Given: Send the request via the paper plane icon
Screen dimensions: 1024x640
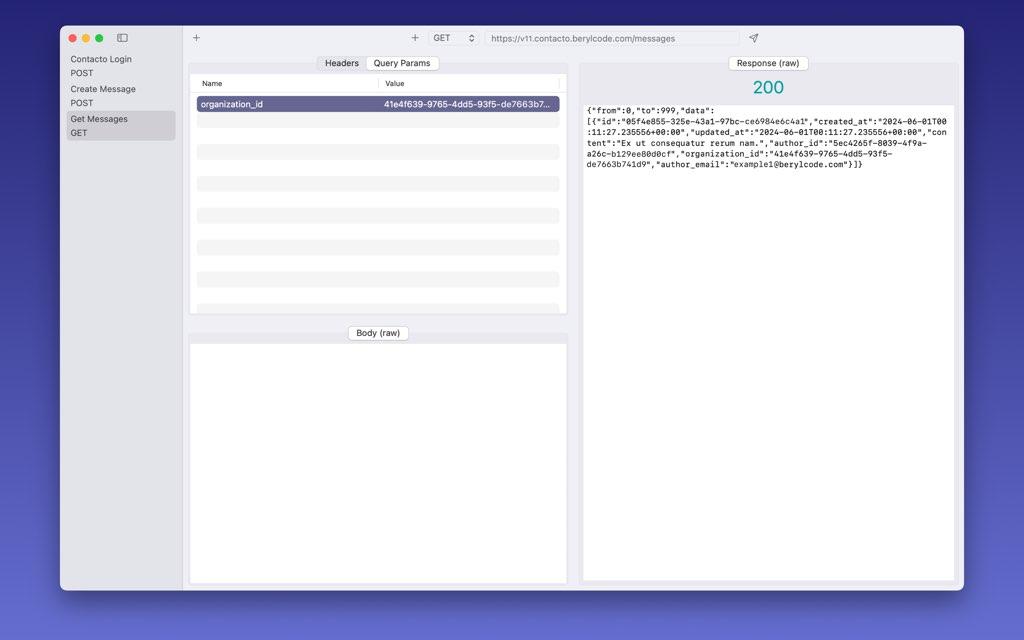Looking at the screenshot, I should [753, 37].
